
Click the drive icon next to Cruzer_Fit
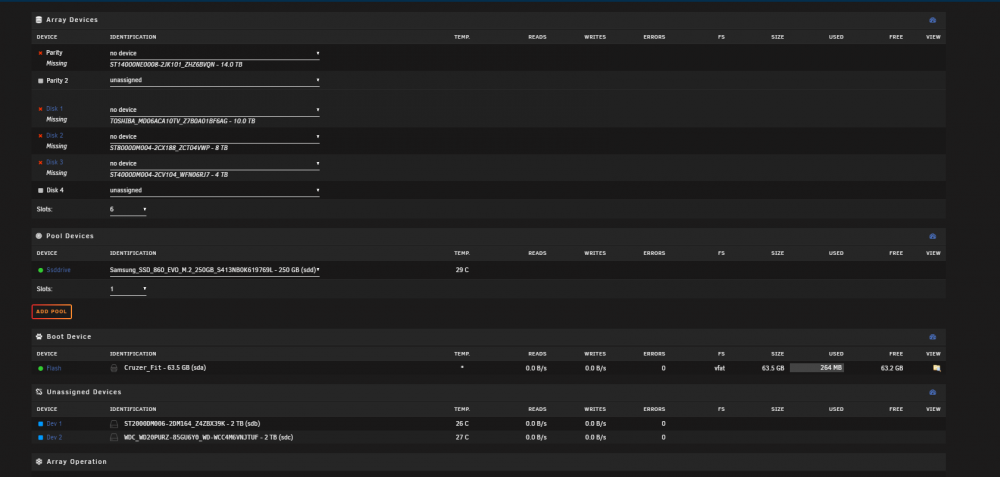tap(114, 368)
